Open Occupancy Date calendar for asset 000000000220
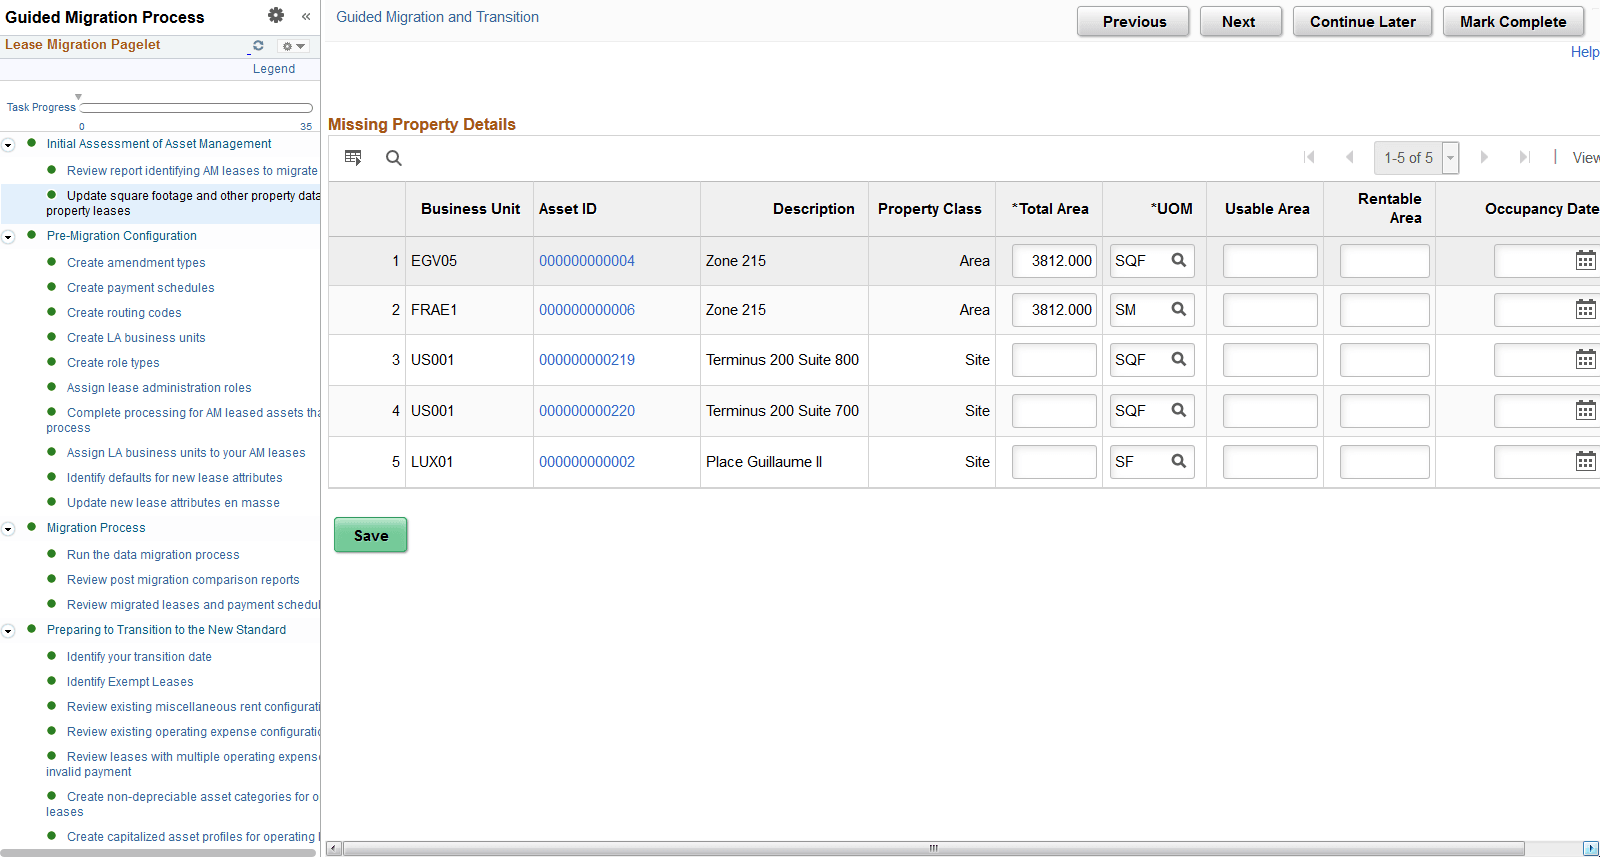The width and height of the screenshot is (1600, 857). tap(1586, 410)
